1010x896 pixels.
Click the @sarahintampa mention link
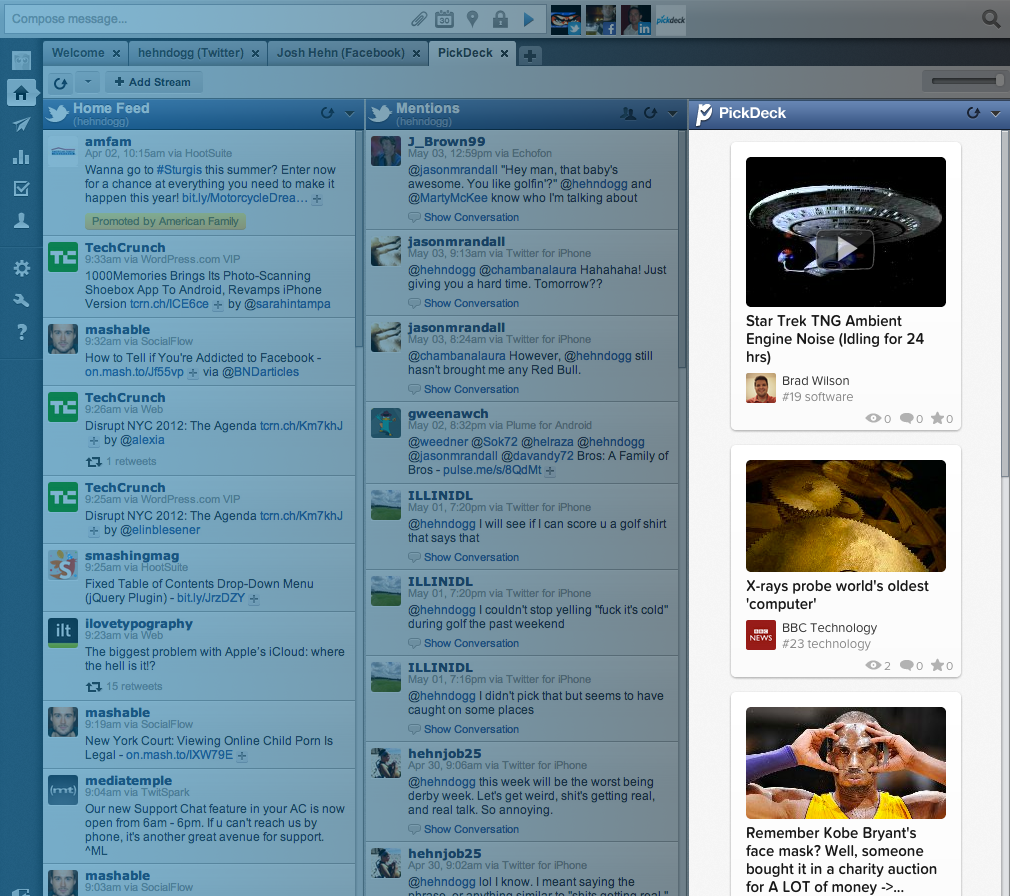(x=287, y=304)
